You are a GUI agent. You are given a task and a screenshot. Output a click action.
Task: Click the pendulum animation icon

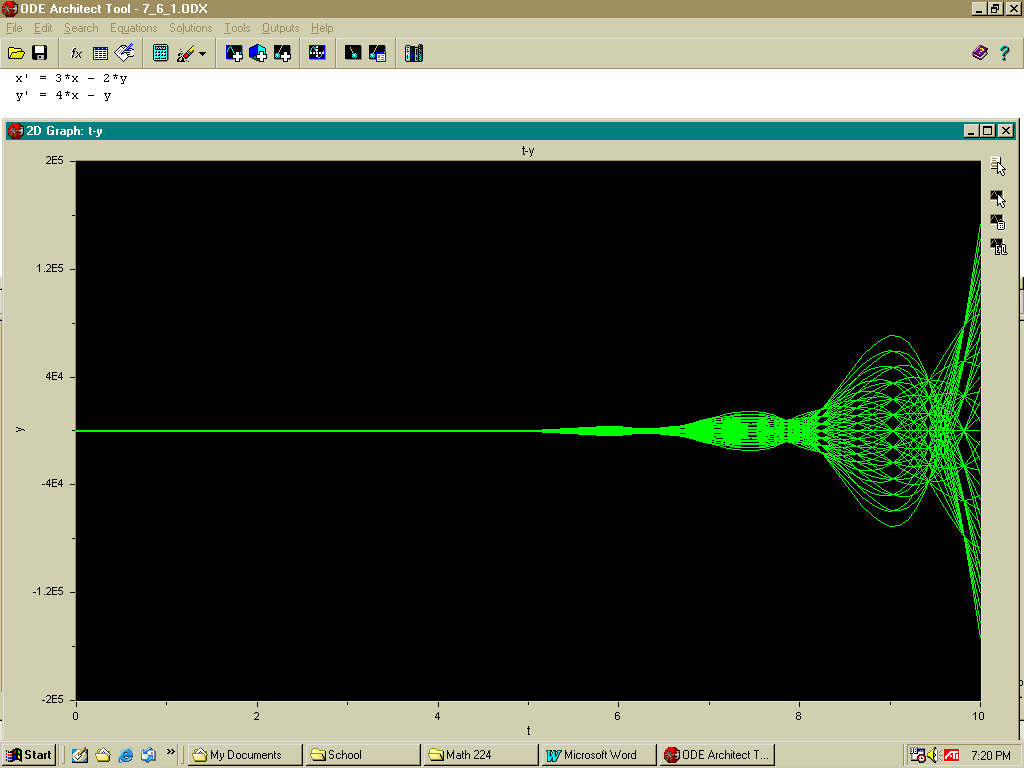coord(353,53)
